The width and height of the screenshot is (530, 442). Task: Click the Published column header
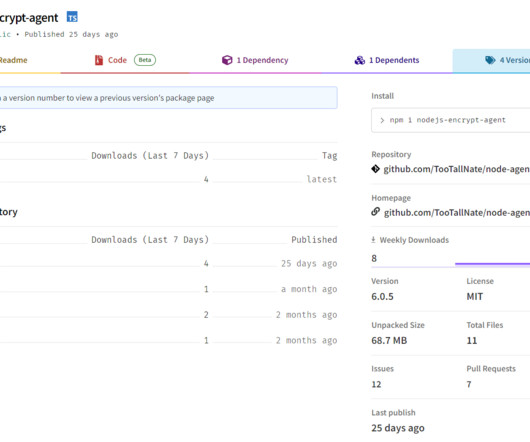(x=314, y=240)
